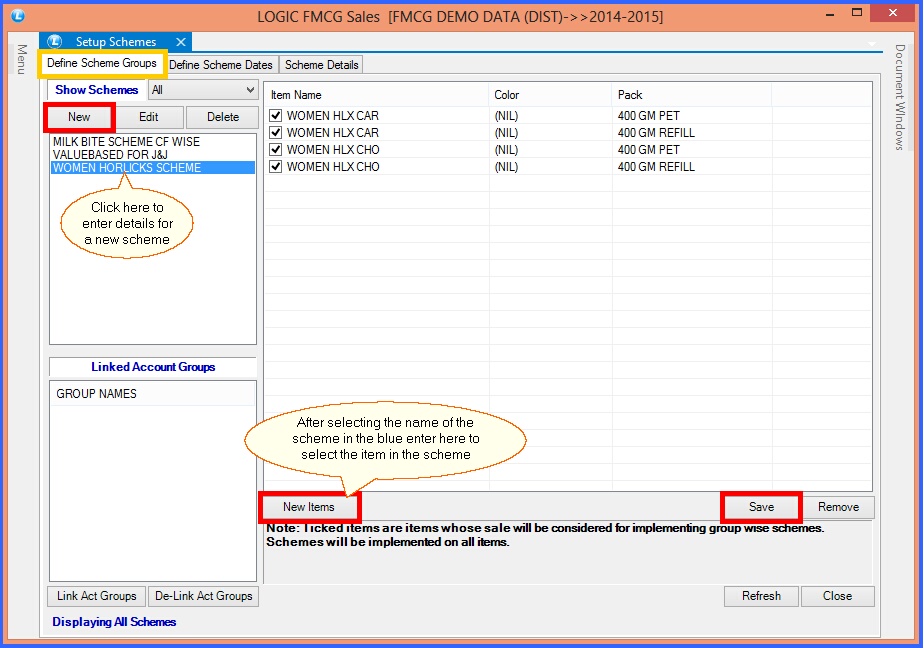Click the Logic app icon in title bar
The height and width of the screenshot is (648, 924).
[18, 16]
